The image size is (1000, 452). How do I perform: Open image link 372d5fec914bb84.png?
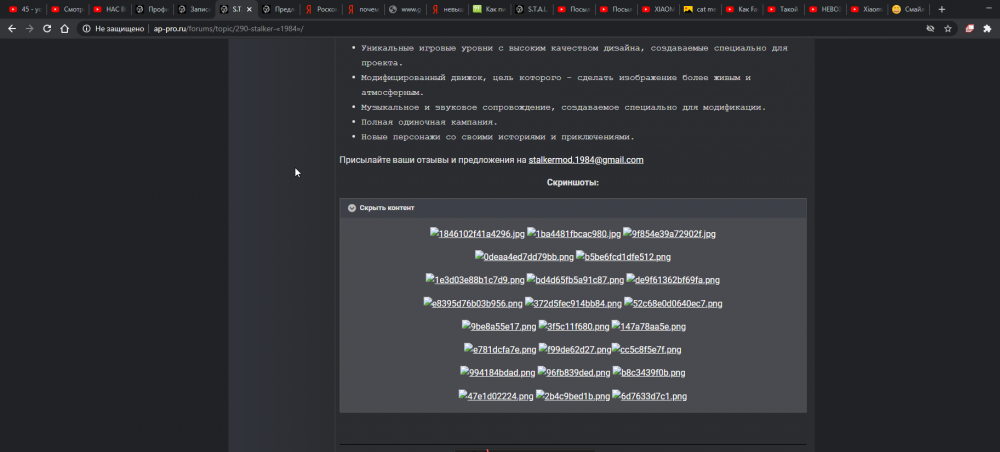tap(573, 303)
